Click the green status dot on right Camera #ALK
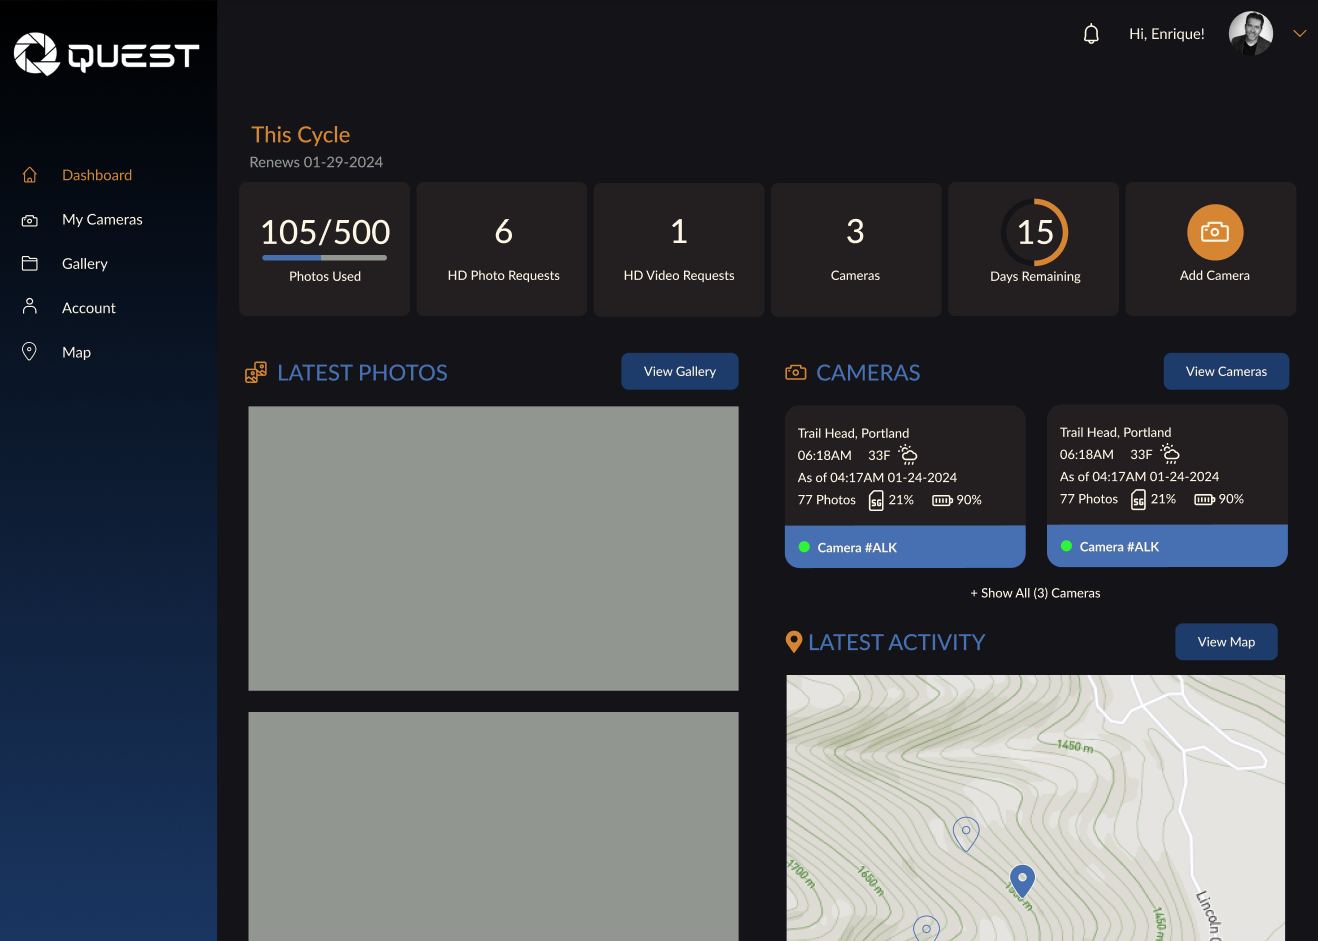Image resolution: width=1318 pixels, height=941 pixels. click(x=1066, y=546)
